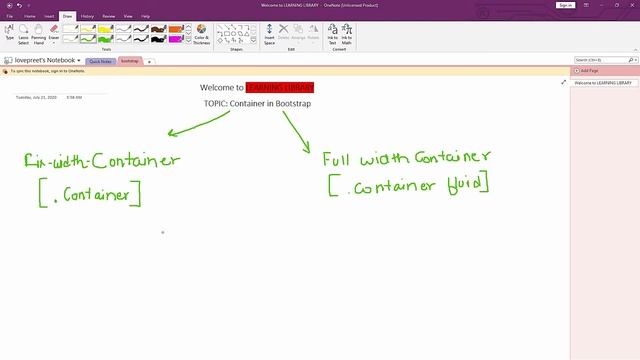Select the magenta highlighter pen
This screenshot has height=360, width=640.
[176, 39]
